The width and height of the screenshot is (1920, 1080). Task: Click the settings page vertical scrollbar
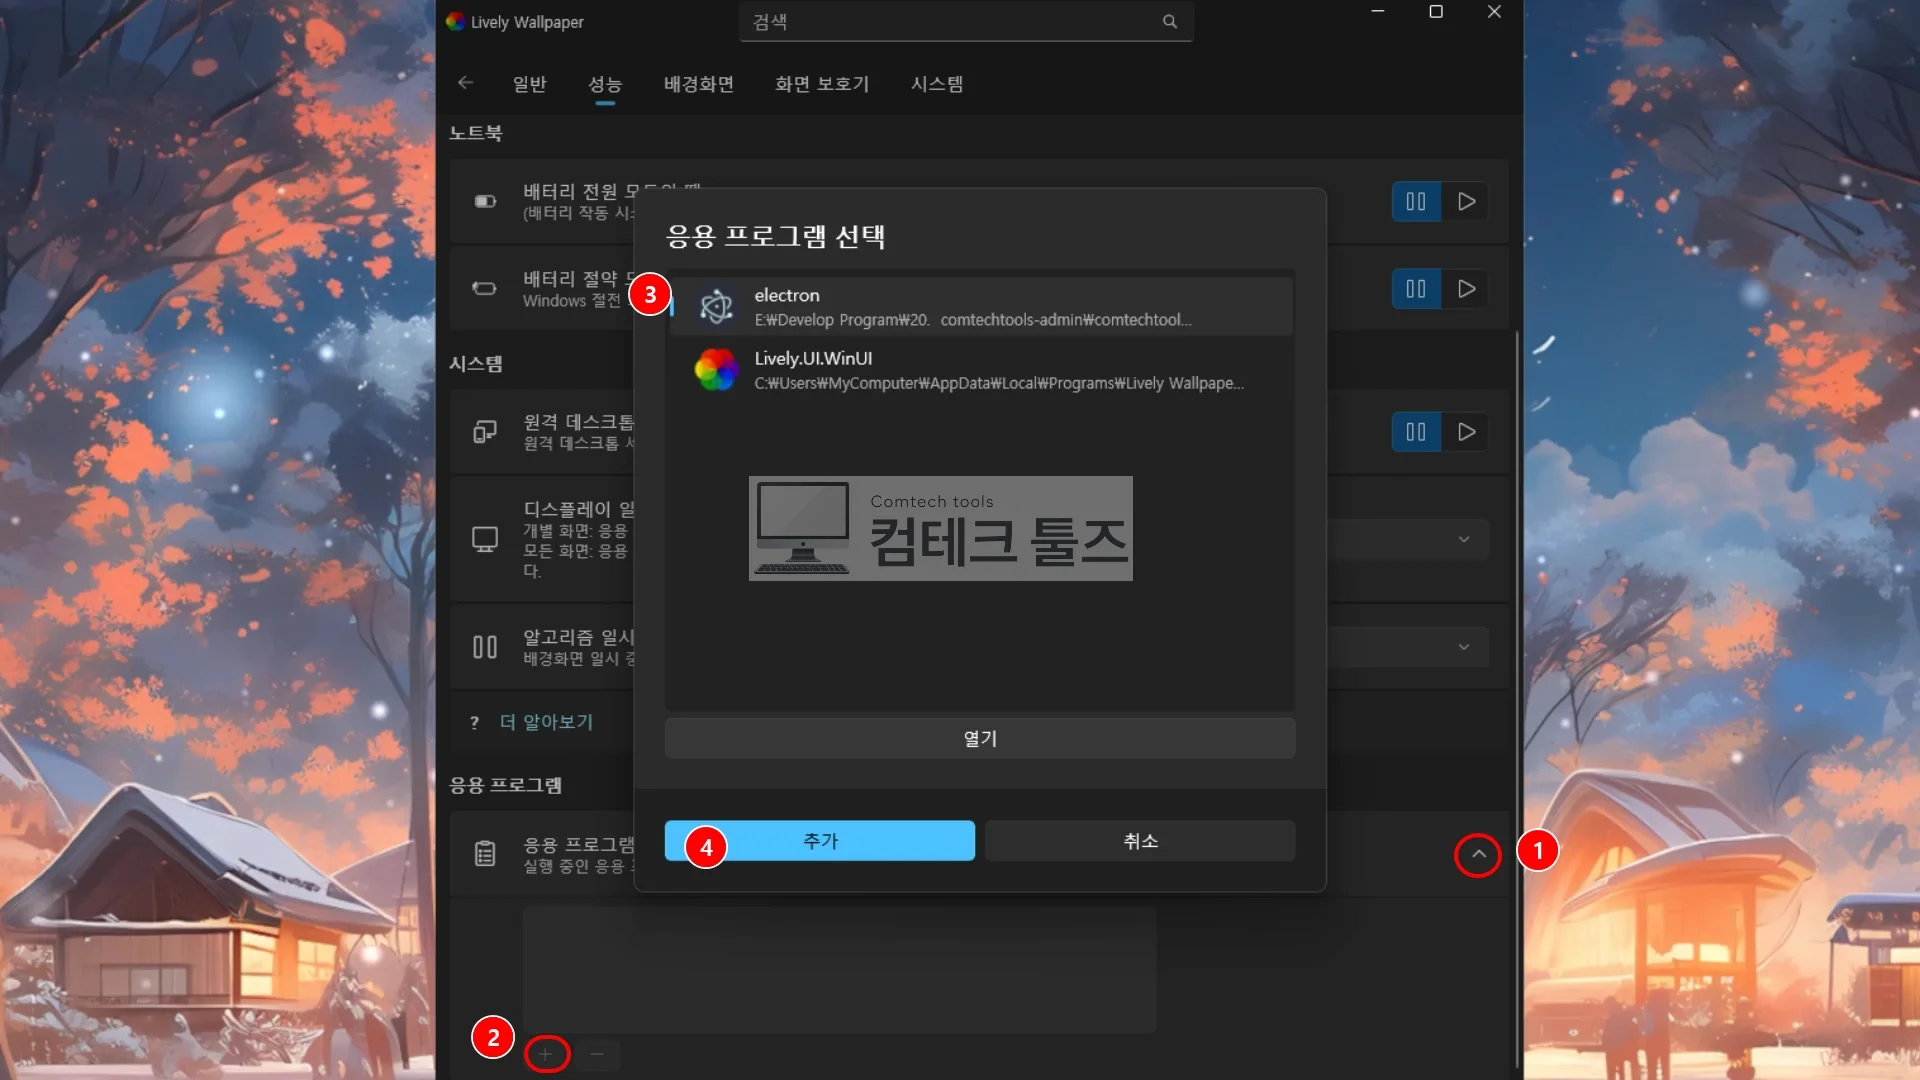[x=1517, y=700]
